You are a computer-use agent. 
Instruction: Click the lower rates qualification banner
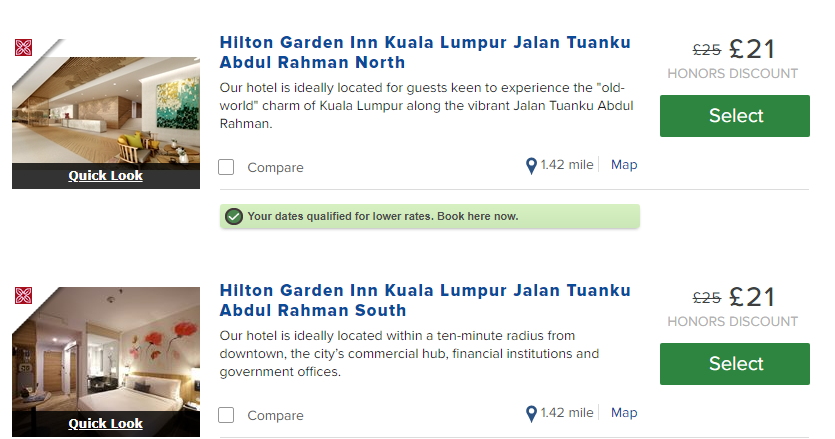pyautogui.click(x=430, y=216)
